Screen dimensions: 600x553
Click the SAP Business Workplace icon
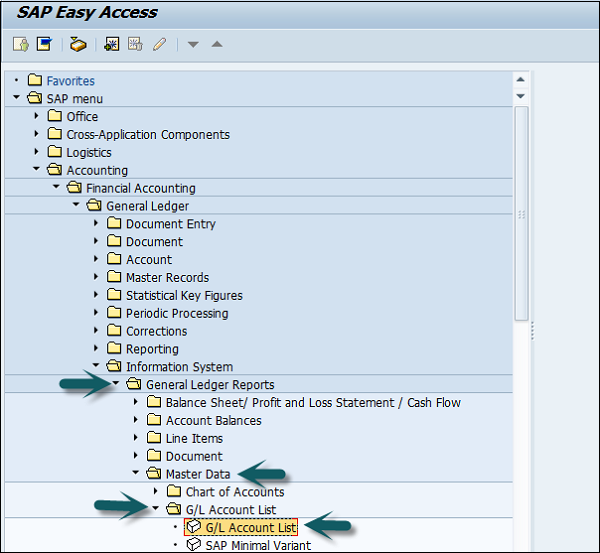(x=77, y=44)
